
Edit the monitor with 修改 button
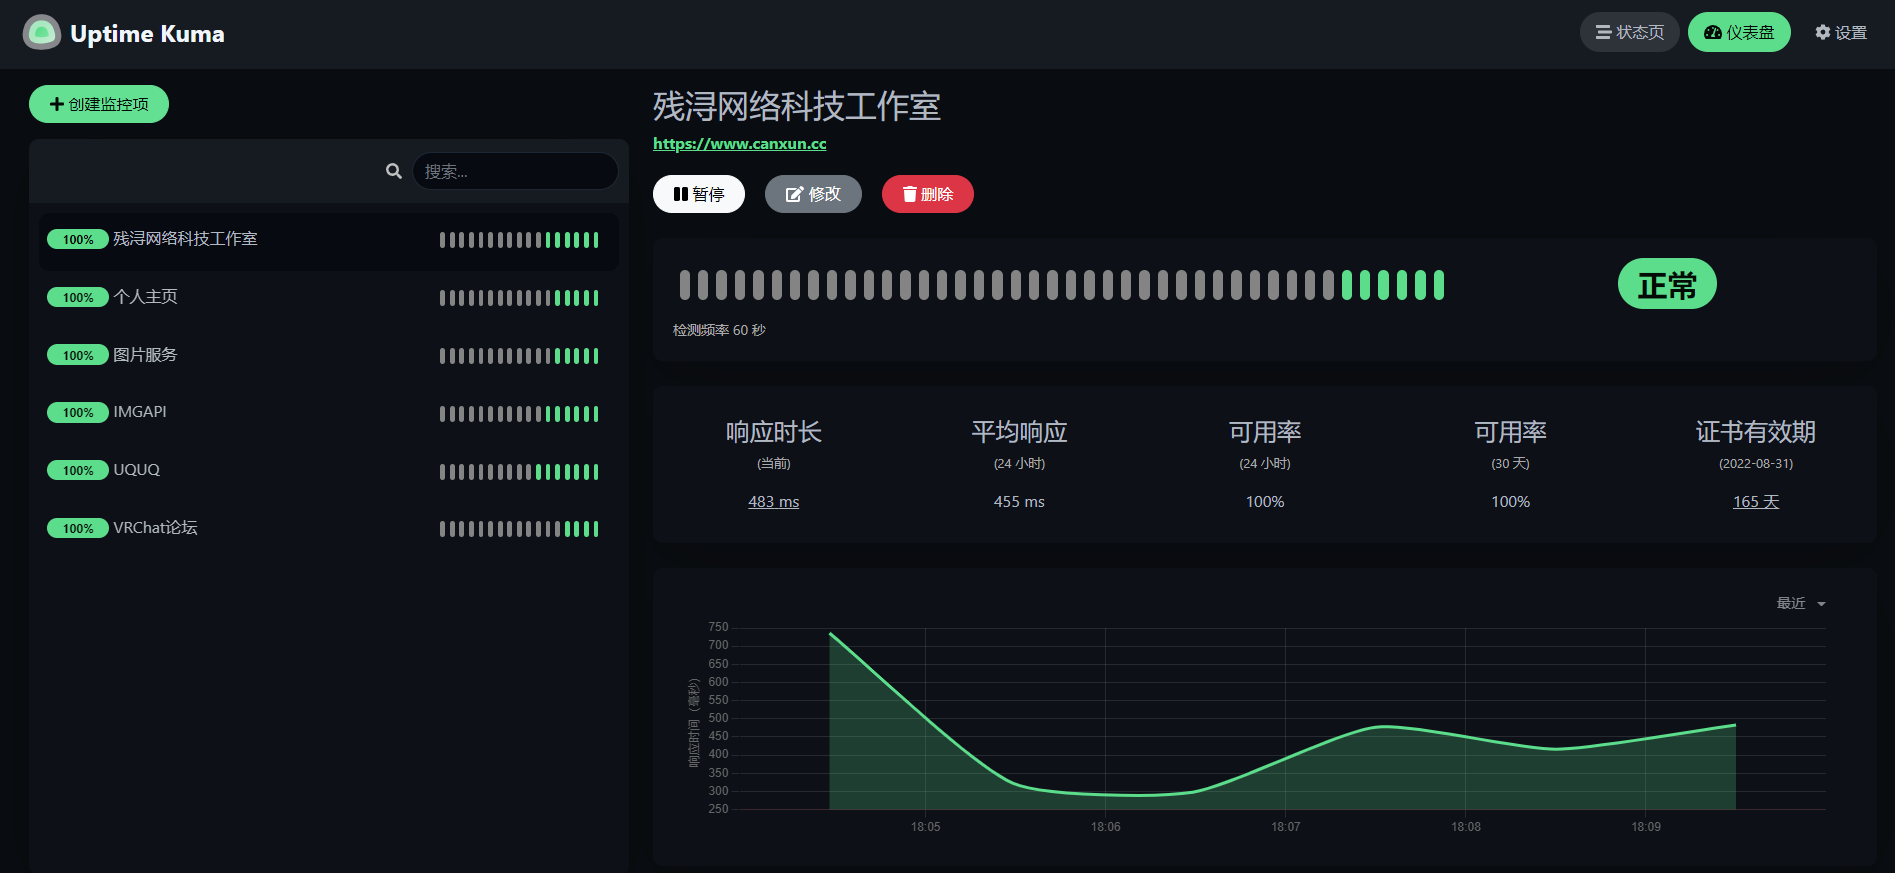[x=813, y=194]
